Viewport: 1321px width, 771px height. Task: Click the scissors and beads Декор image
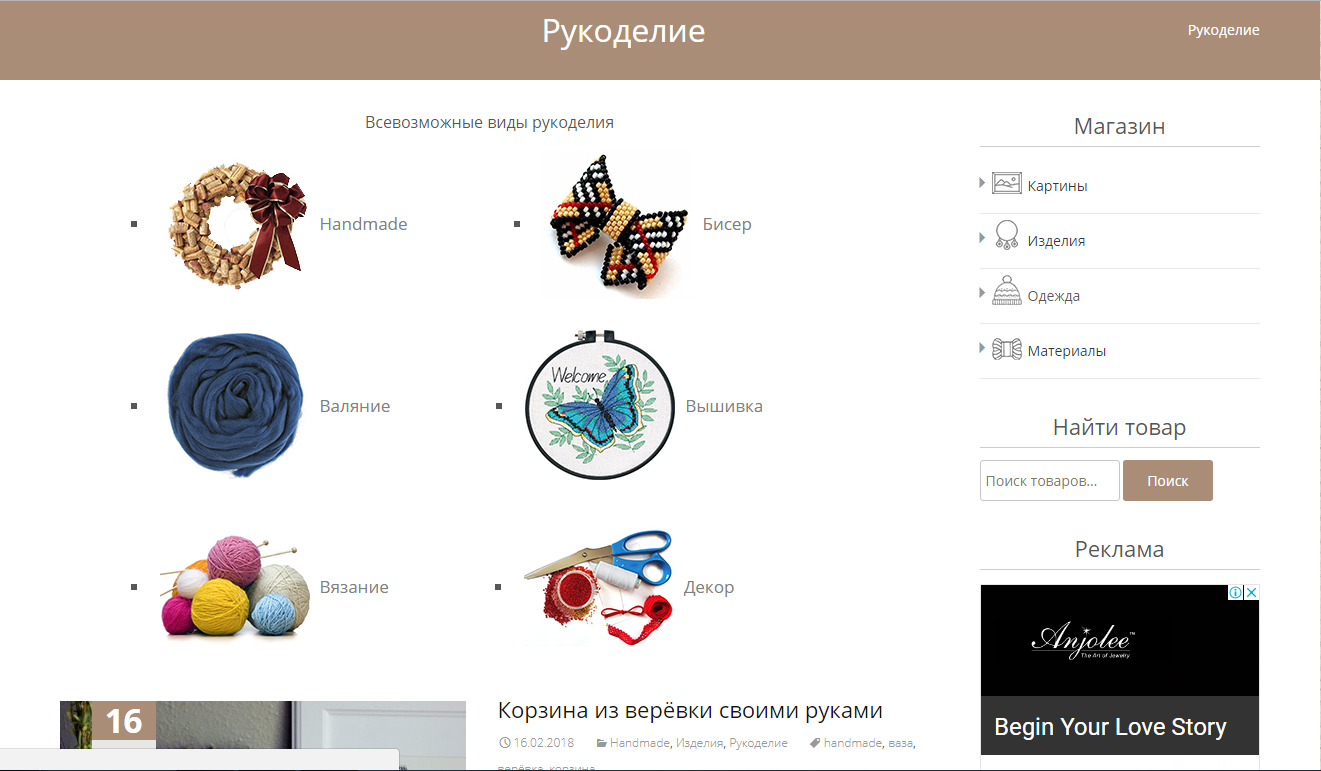(x=599, y=587)
